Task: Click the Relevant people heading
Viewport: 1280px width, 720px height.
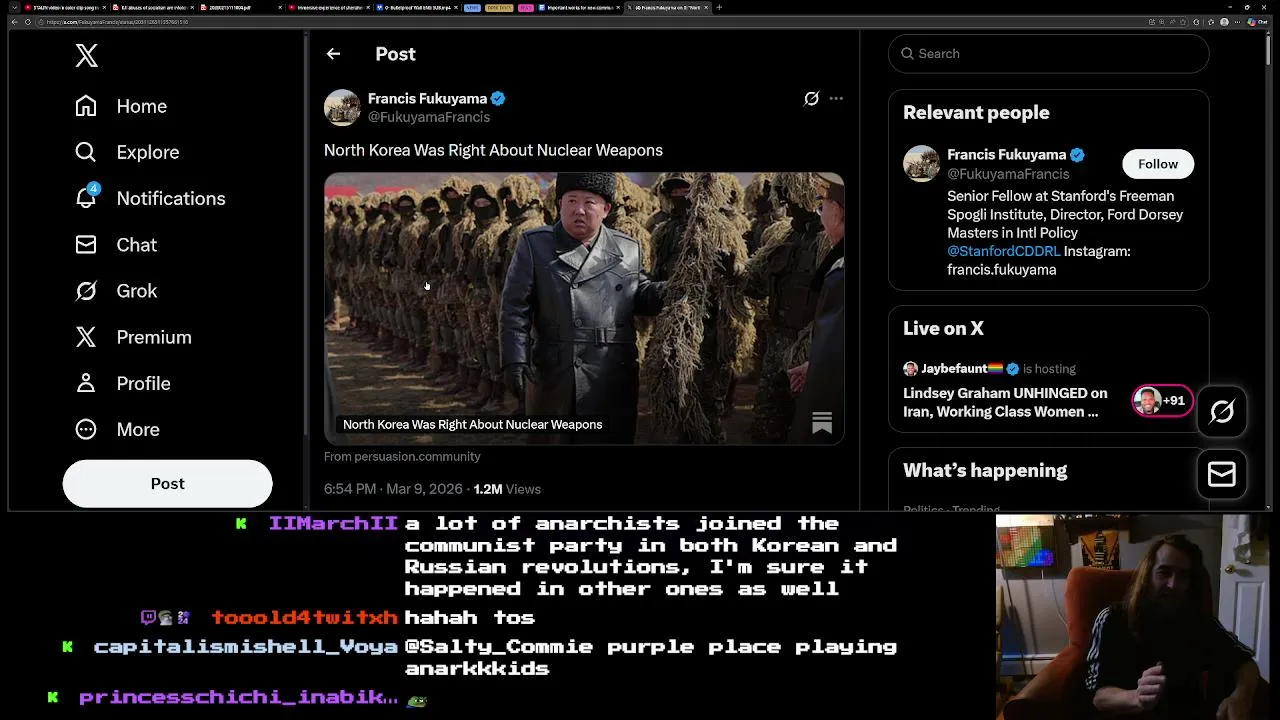Action: 976,113
